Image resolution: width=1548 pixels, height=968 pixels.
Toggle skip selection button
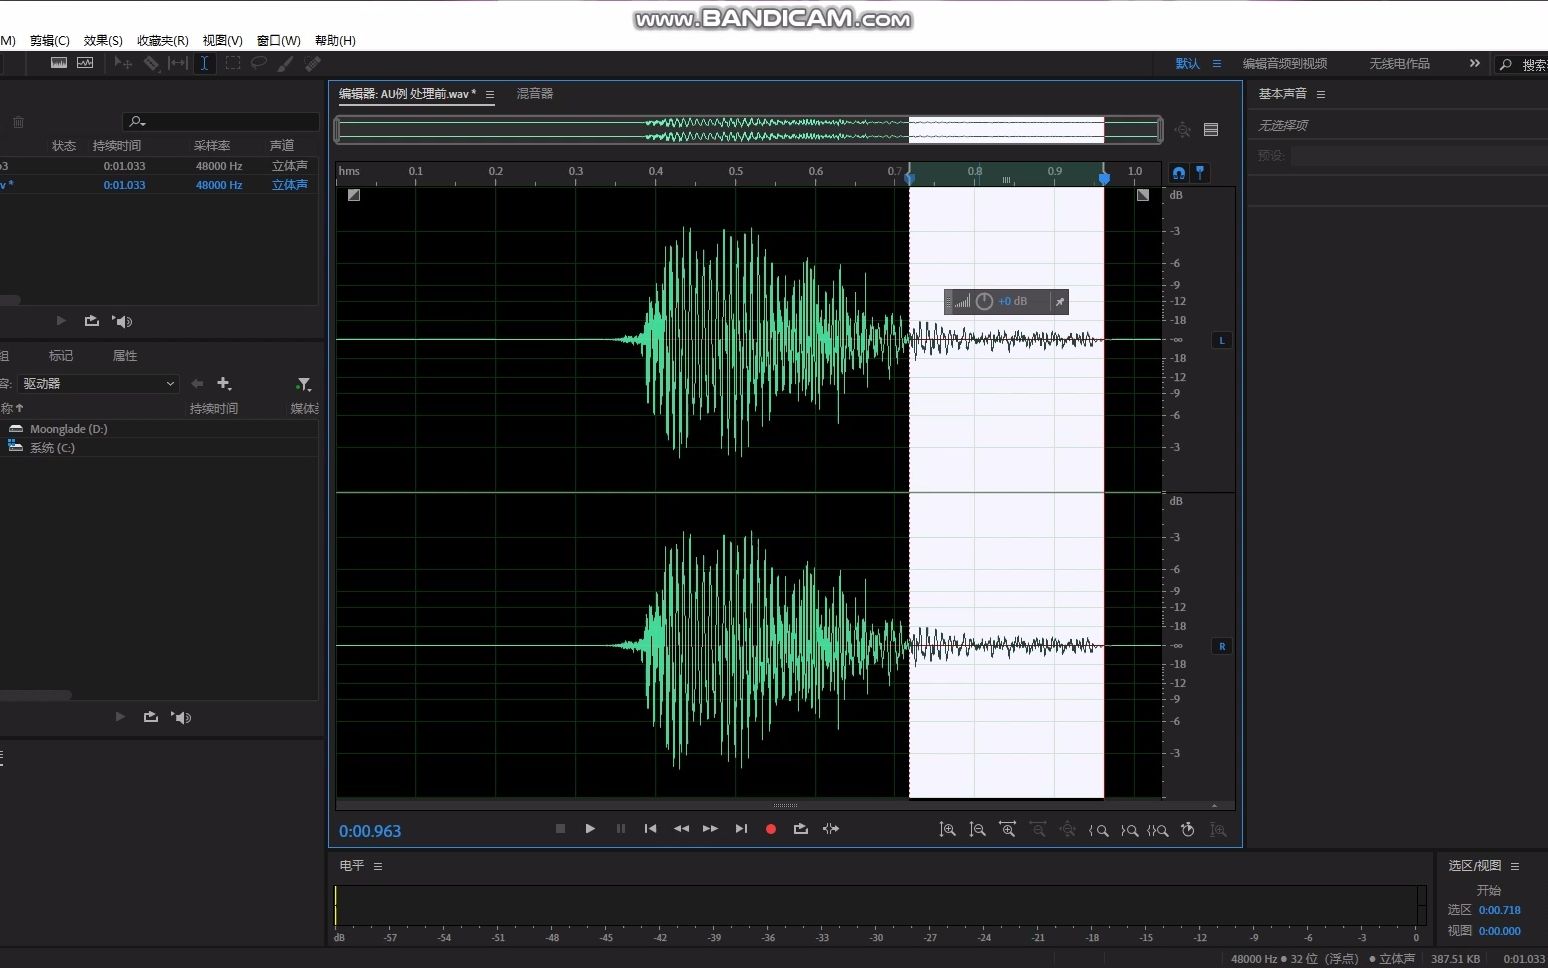831,829
